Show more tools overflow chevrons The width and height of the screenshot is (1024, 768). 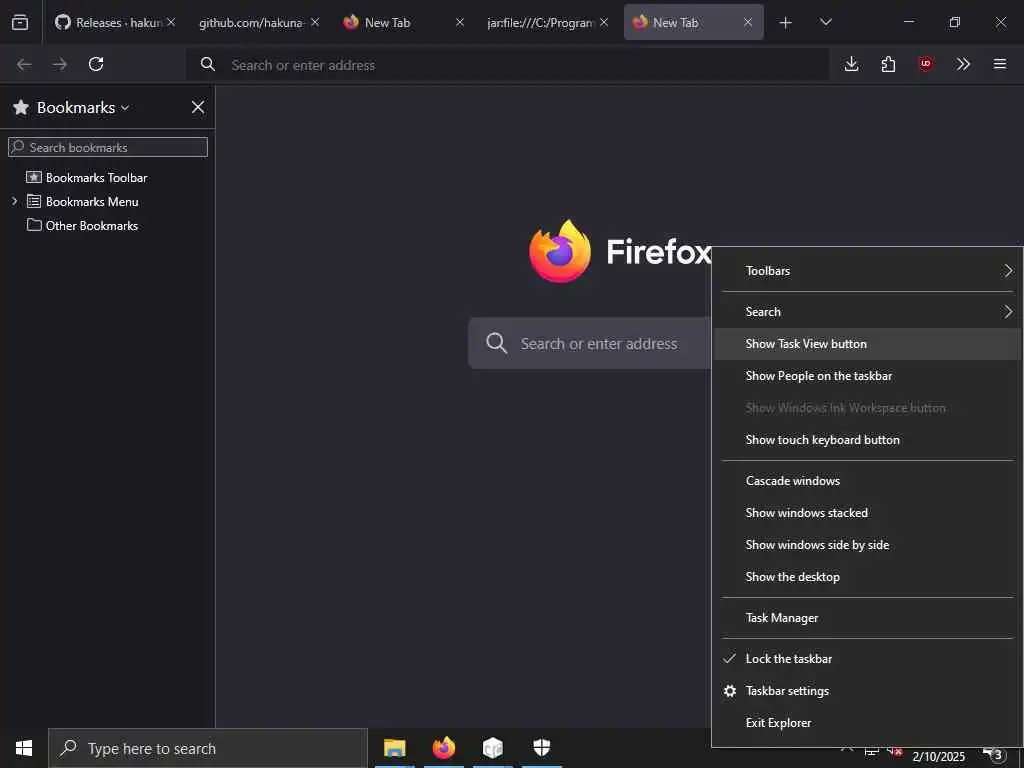[x=963, y=64]
